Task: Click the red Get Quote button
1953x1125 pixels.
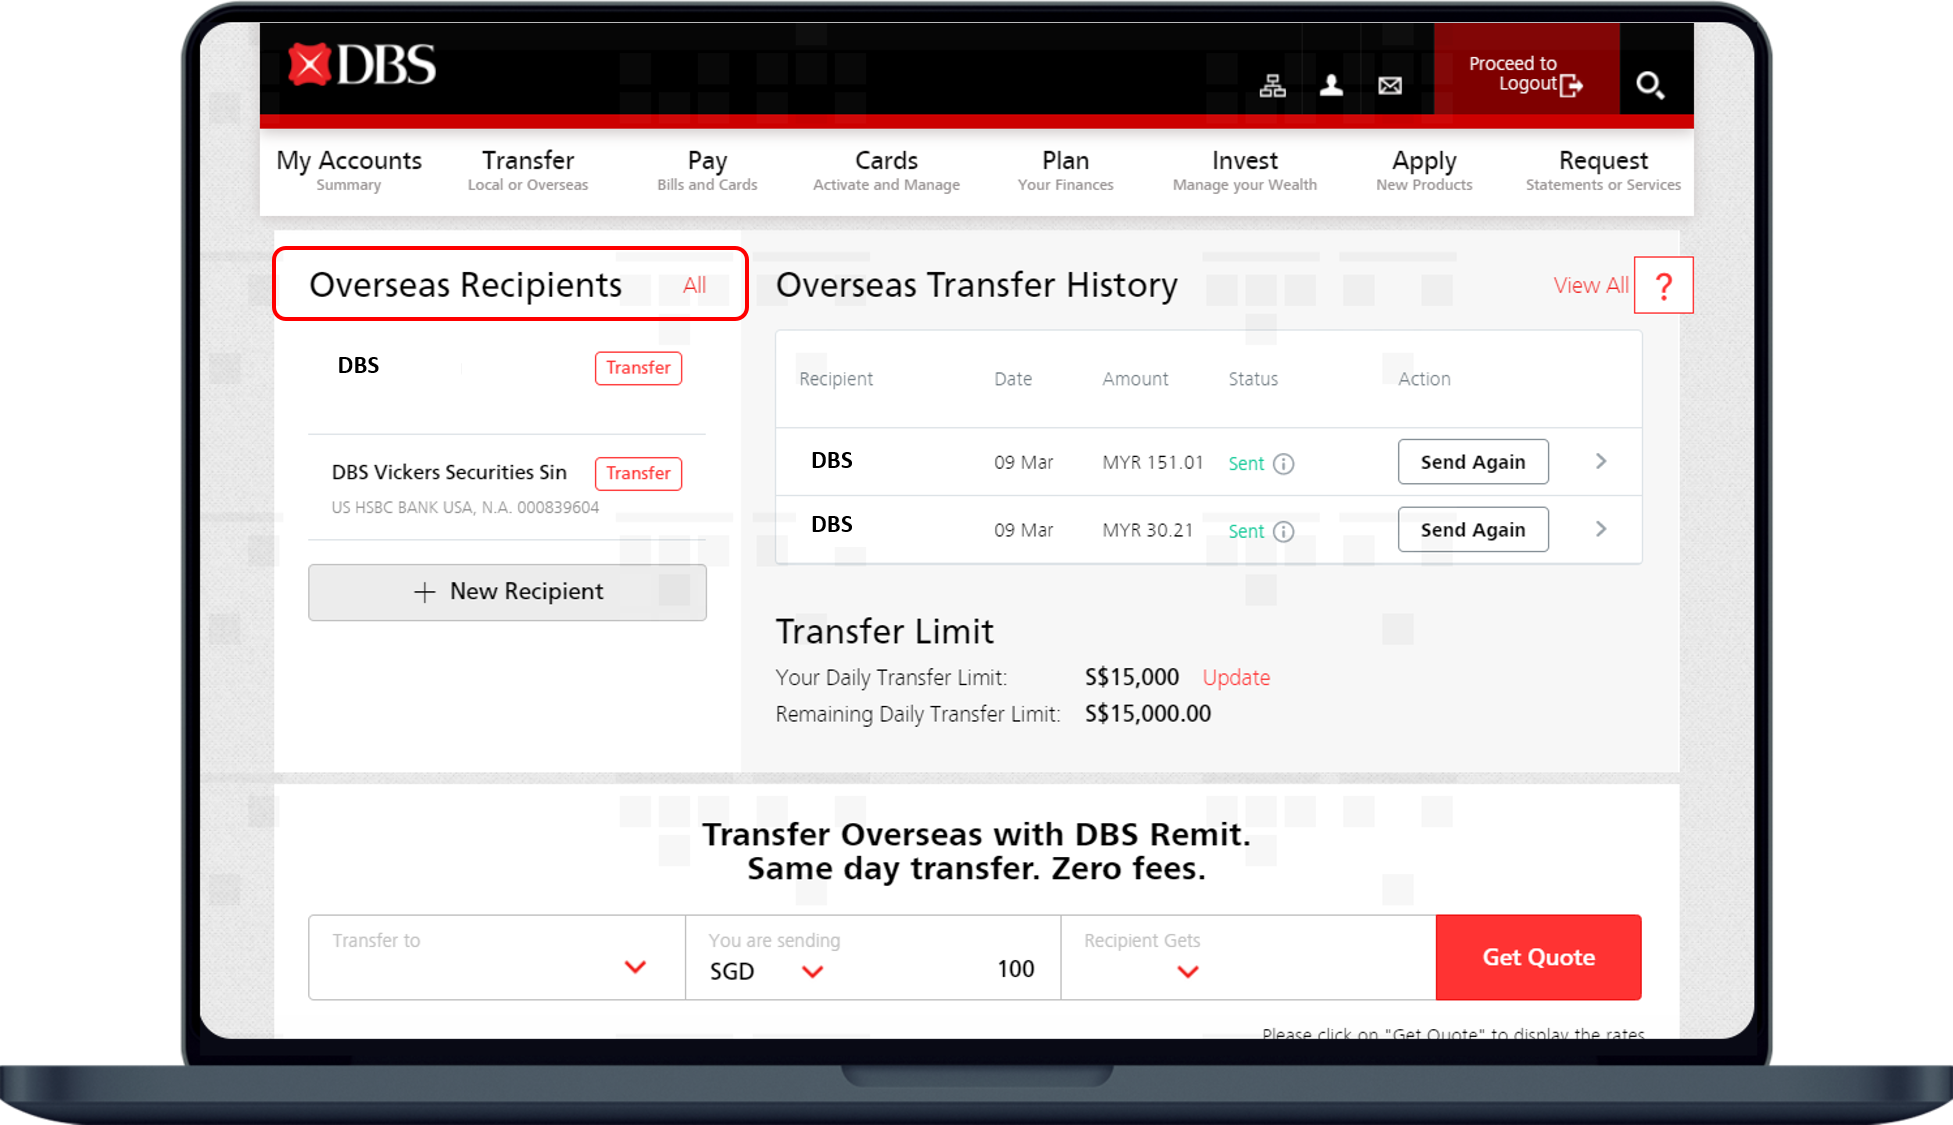Action: pyautogui.click(x=1538, y=957)
